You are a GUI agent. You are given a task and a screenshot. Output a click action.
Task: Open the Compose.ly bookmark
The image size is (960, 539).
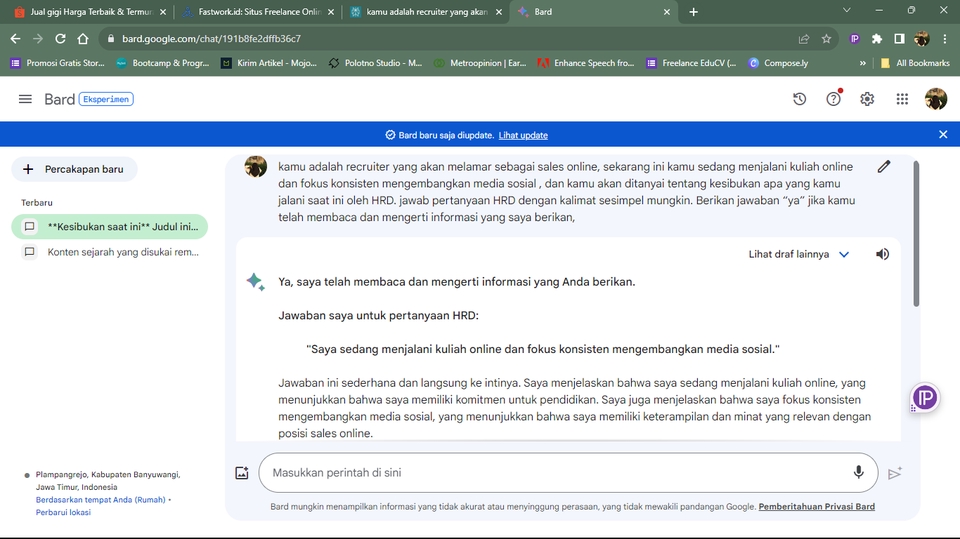click(779, 63)
